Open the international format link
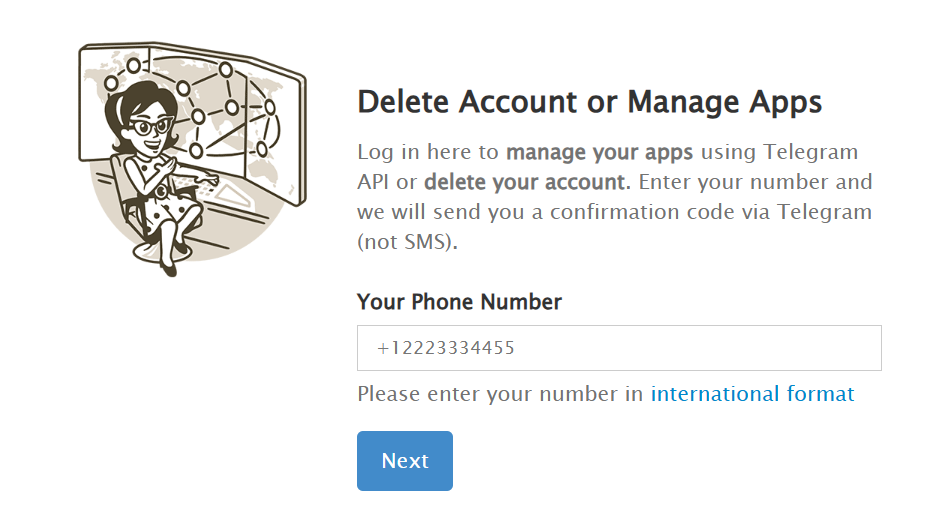This screenshot has width=932, height=510. (x=752, y=394)
